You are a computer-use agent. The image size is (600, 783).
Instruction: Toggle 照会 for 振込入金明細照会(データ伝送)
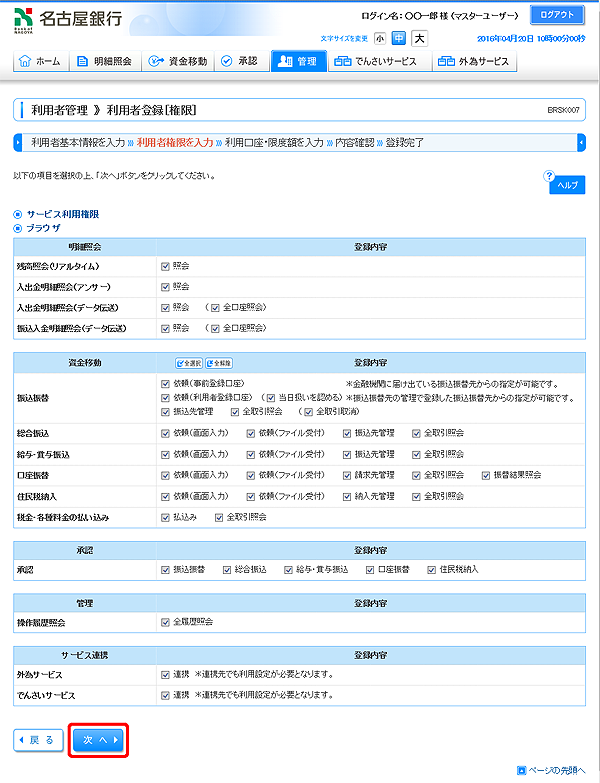165,329
